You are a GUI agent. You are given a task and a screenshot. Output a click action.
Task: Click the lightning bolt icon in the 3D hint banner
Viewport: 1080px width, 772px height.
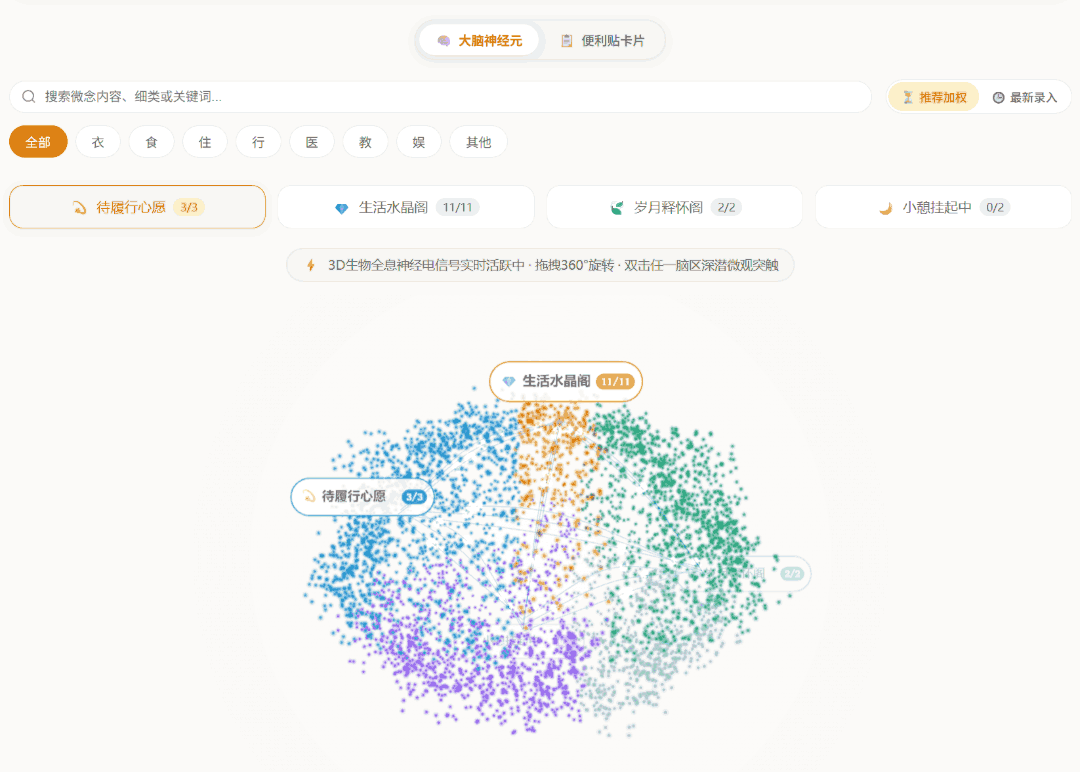(x=311, y=265)
